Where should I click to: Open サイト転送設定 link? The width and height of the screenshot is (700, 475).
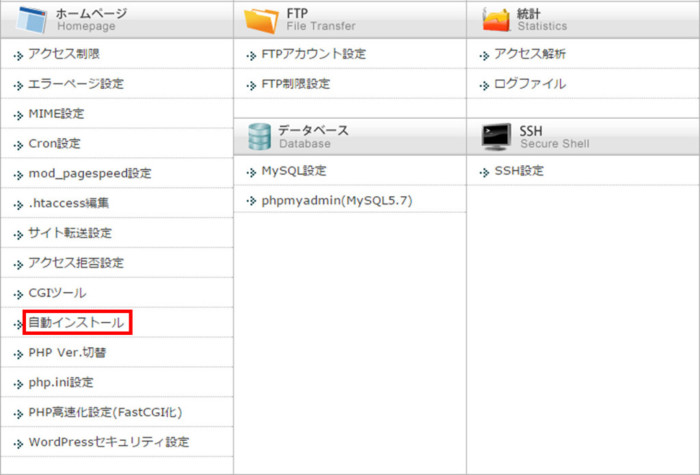pyautogui.click(x=70, y=233)
